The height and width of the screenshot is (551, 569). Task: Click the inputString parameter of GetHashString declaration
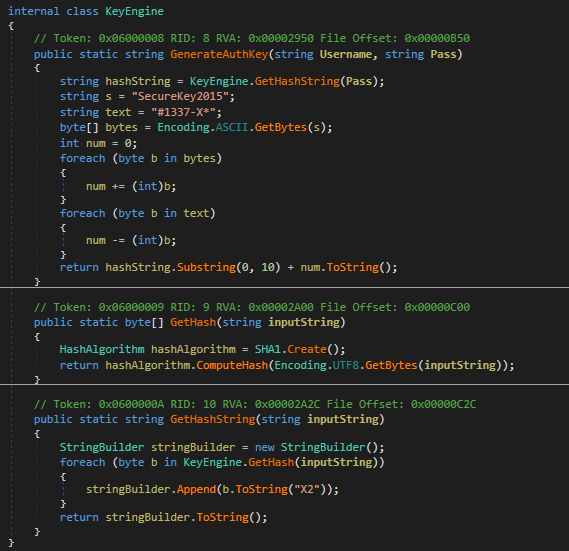tap(343, 419)
